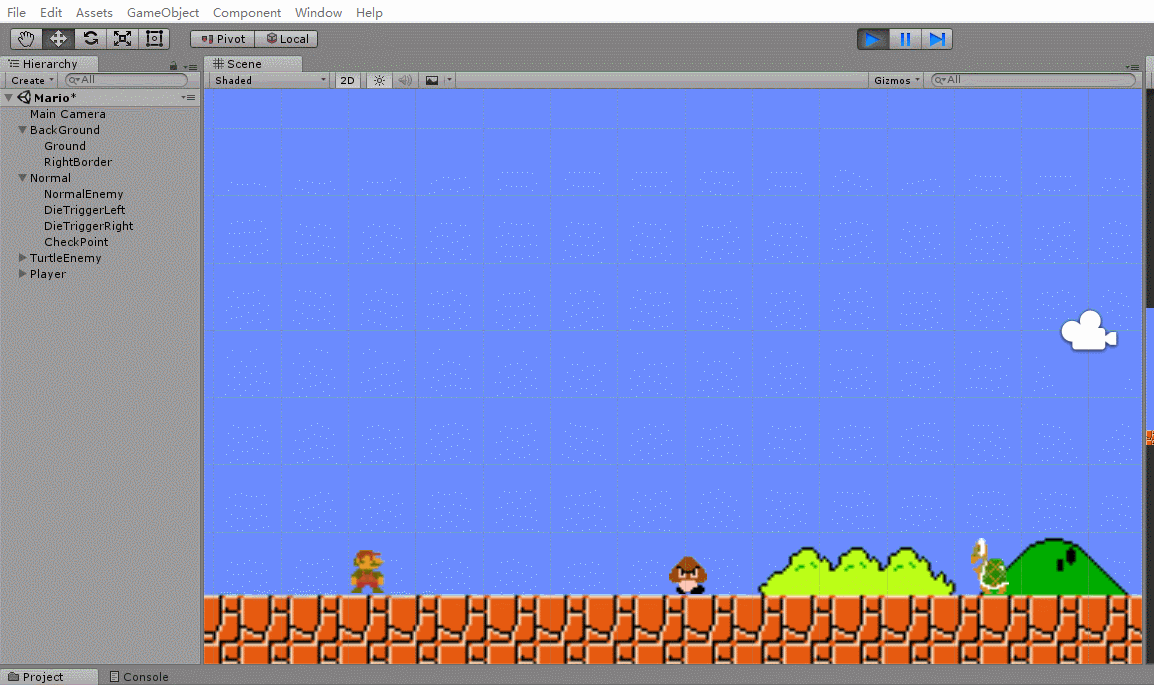Image resolution: width=1154 pixels, height=685 pixels.
Task: Expand the Player tree node
Action: [x=22, y=274]
